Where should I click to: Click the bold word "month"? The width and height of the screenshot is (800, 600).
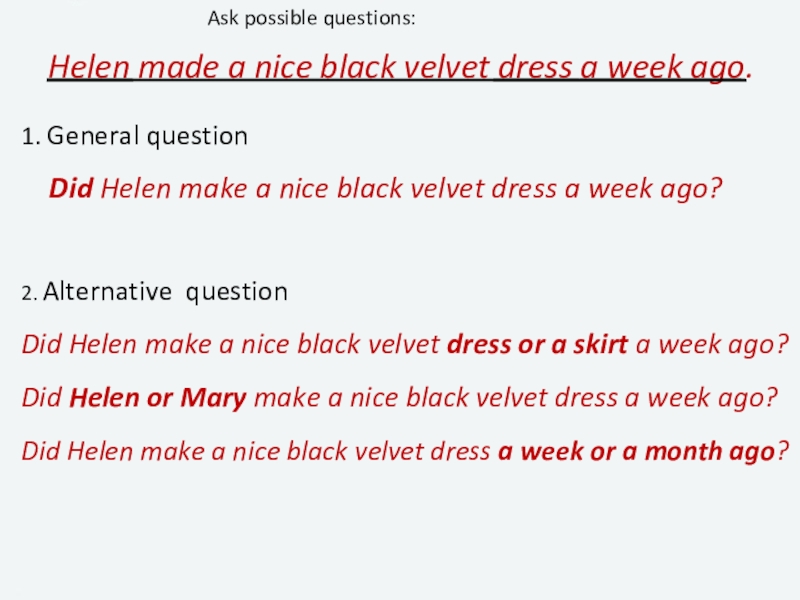(683, 450)
